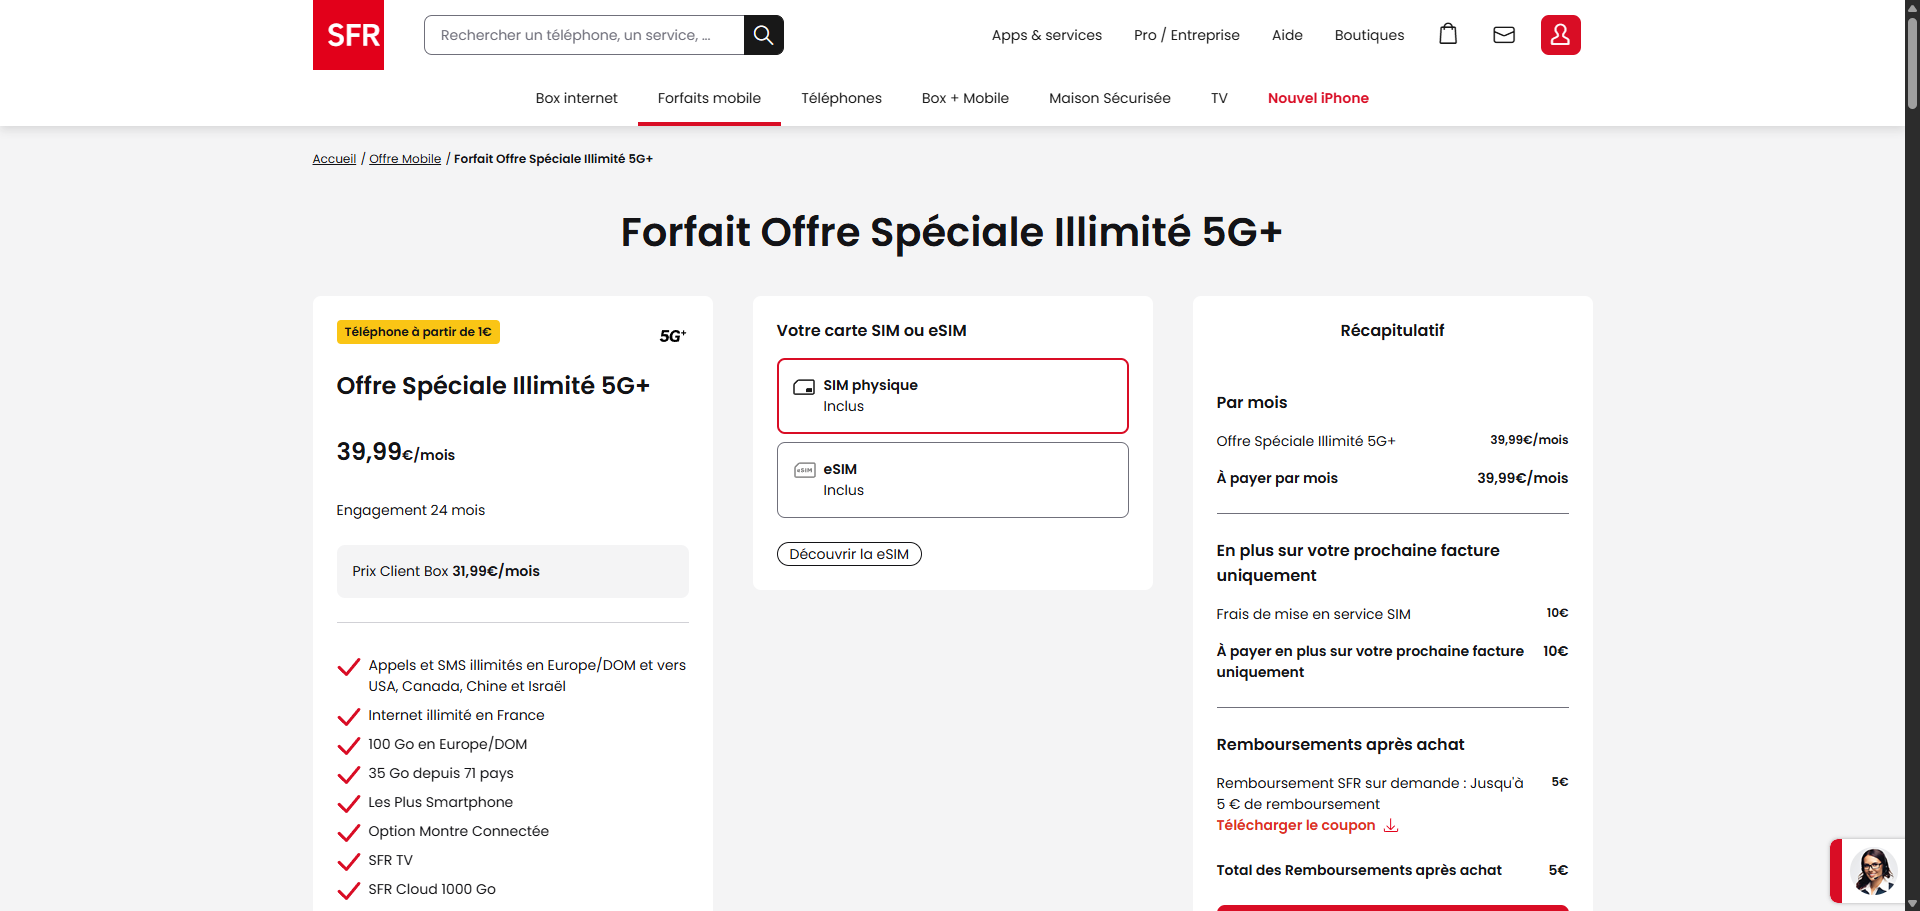This screenshot has height=911, width=1920.
Task: Click the SFR logo
Action: click(348, 35)
